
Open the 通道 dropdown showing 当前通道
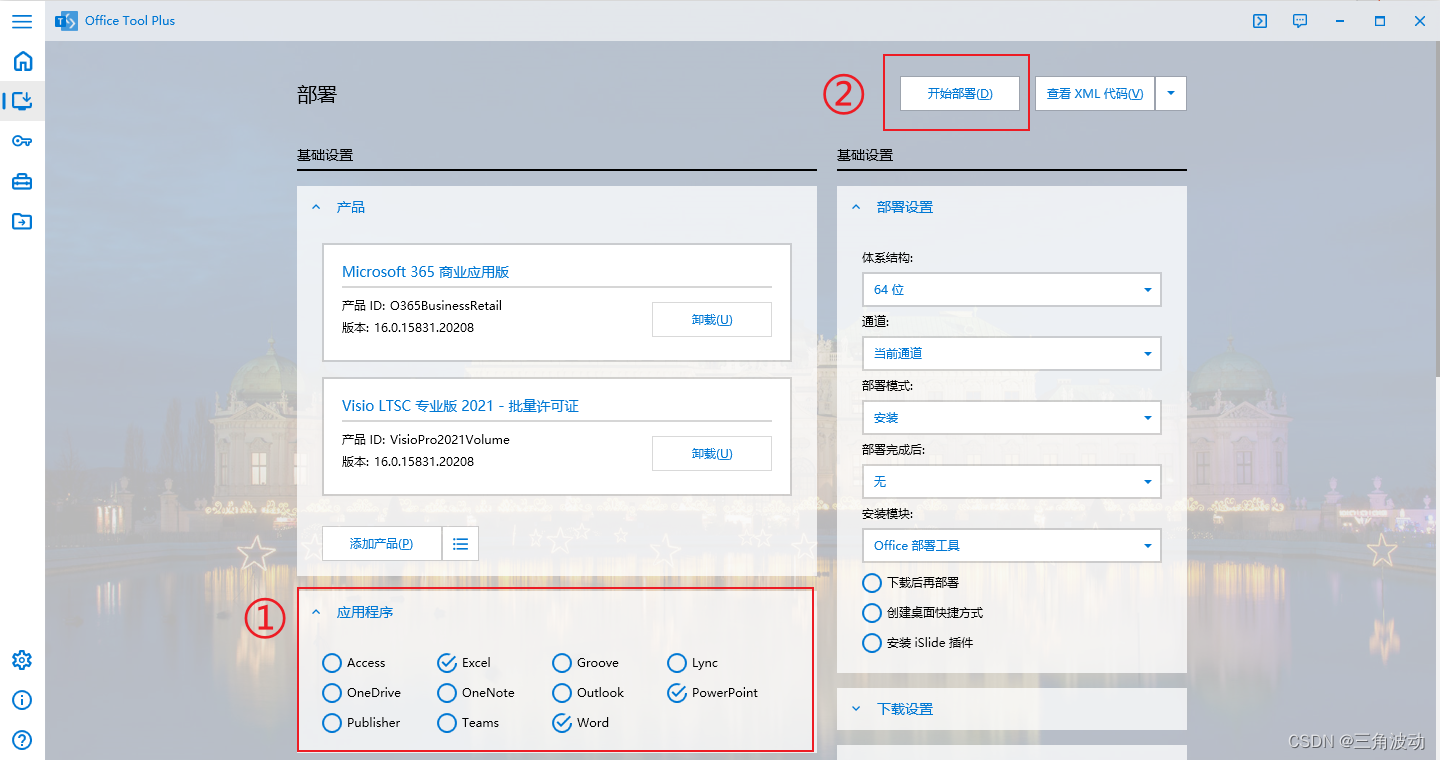point(1011,353)
